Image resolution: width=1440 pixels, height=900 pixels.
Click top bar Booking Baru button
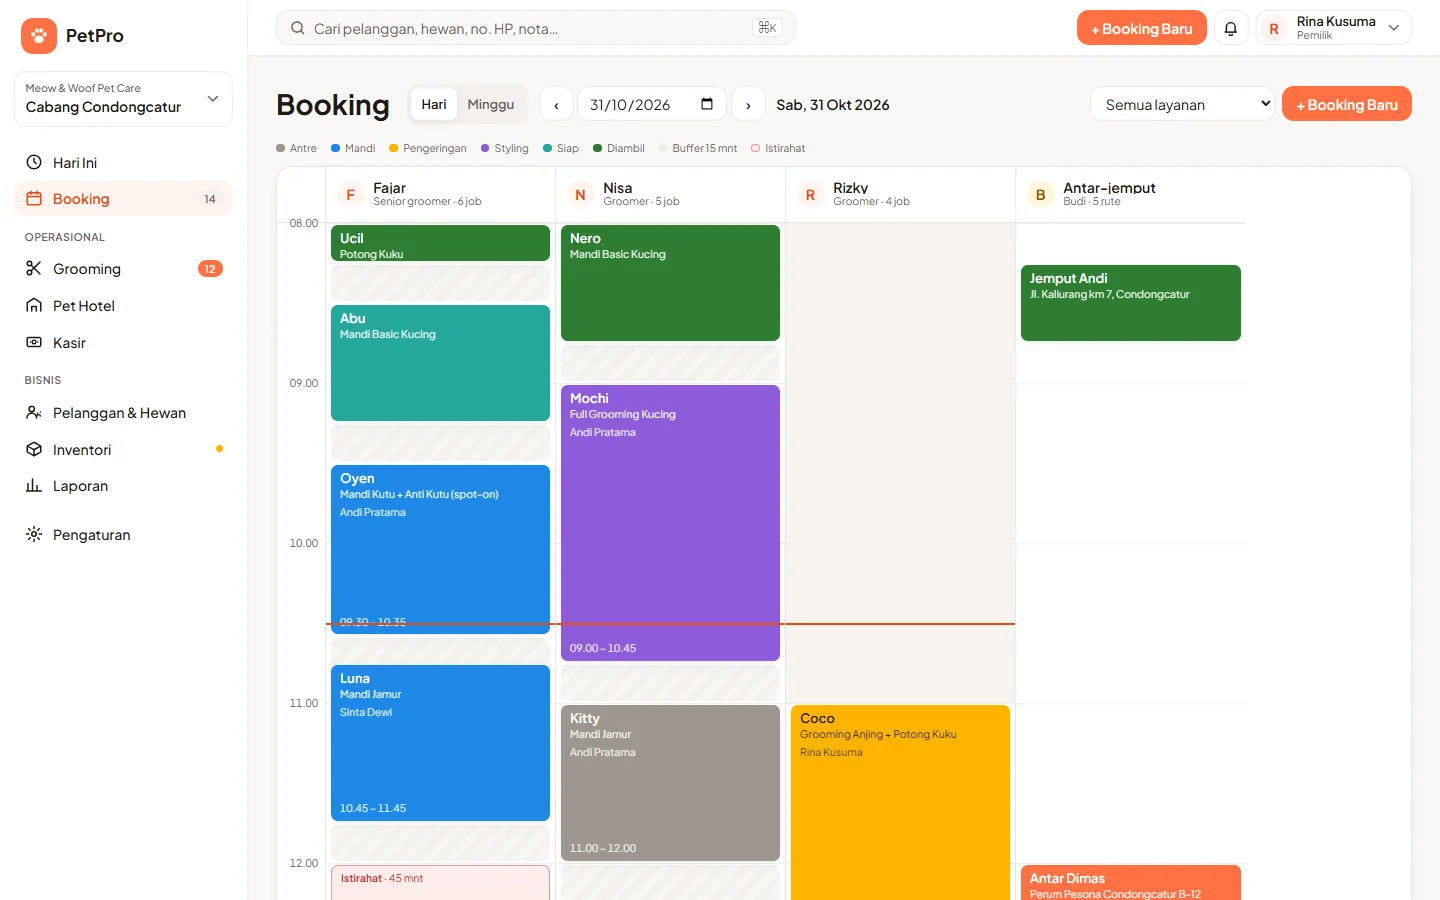pos(1141,28)
